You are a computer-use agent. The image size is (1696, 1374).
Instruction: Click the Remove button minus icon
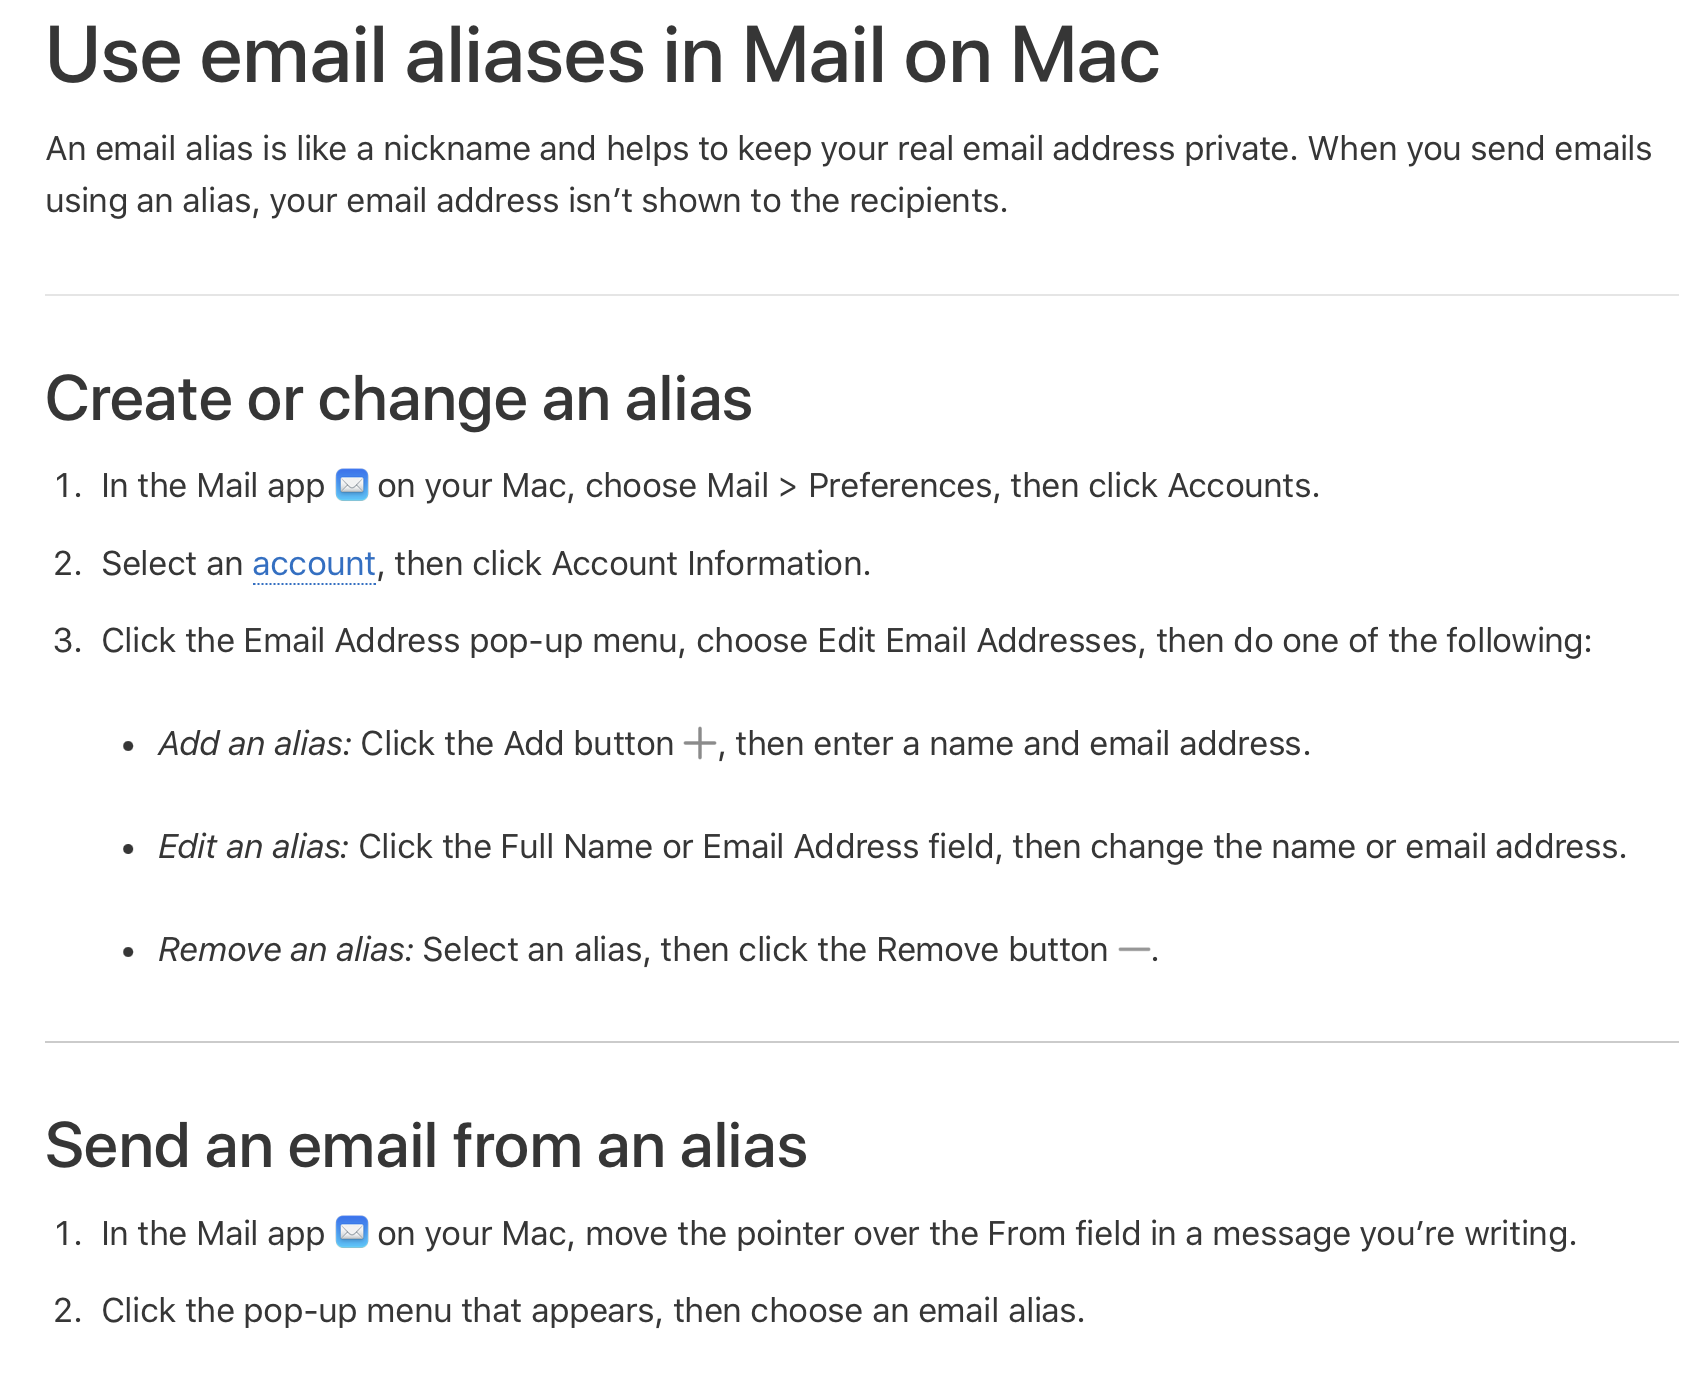[1134, 950]
